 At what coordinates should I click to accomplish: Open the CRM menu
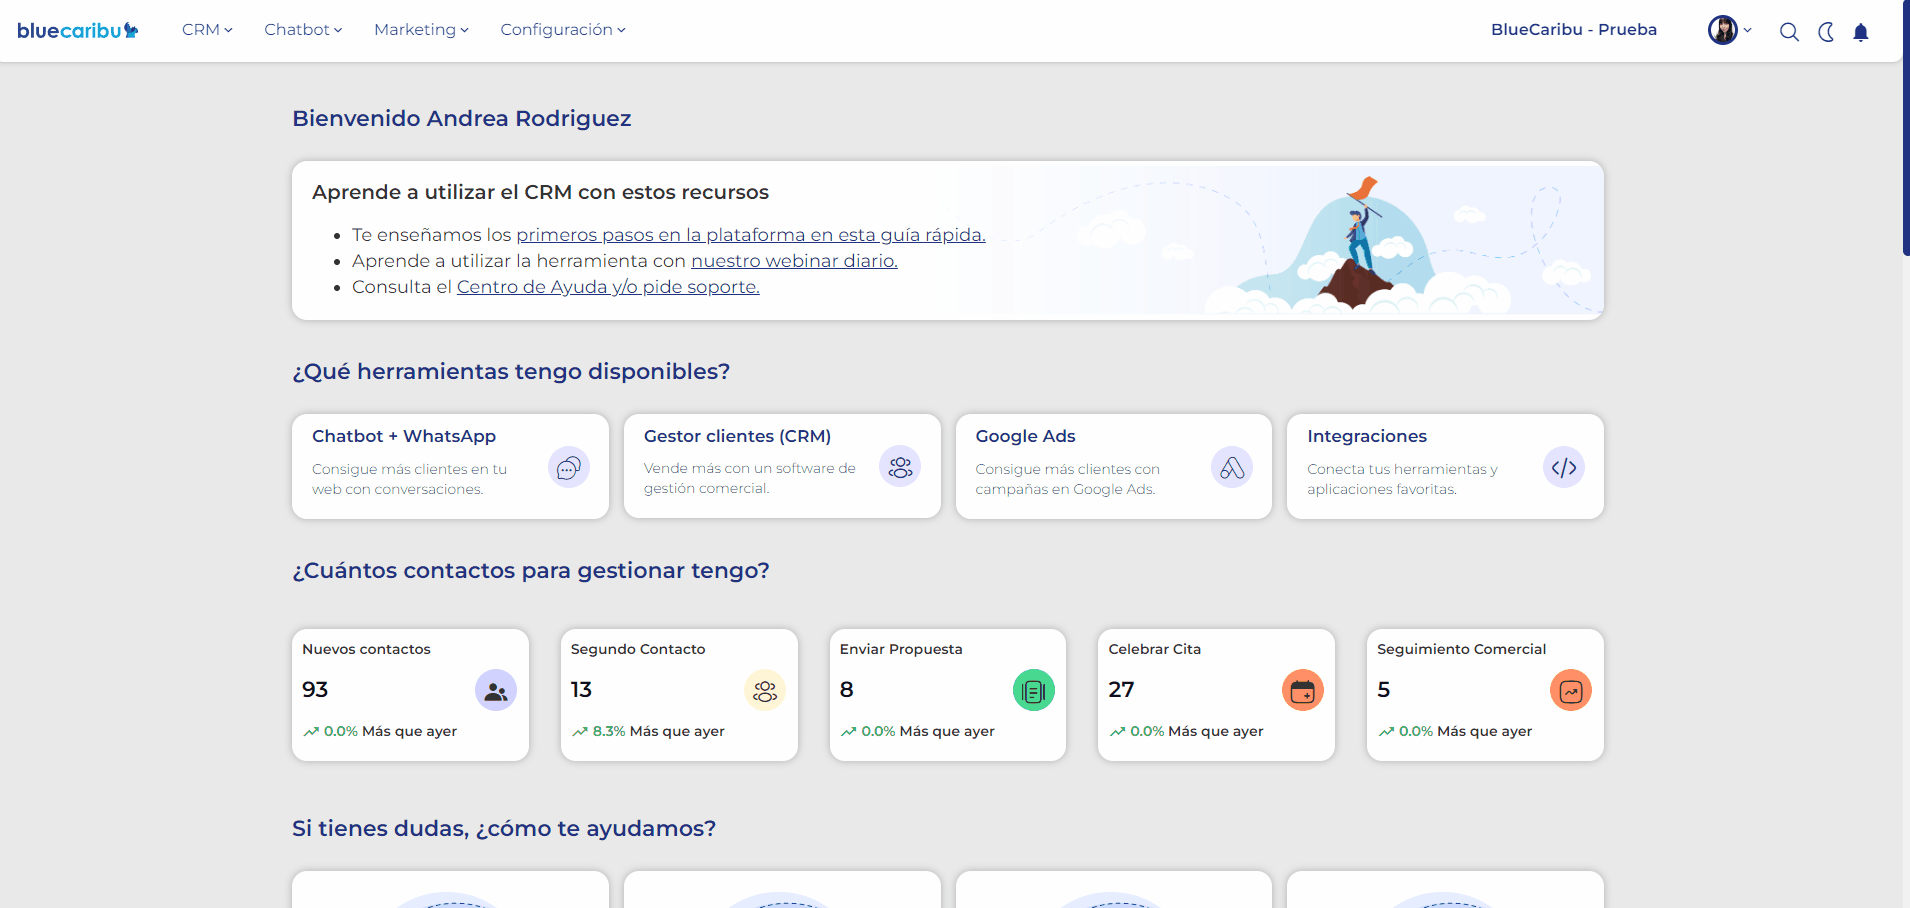coord(207,30)
